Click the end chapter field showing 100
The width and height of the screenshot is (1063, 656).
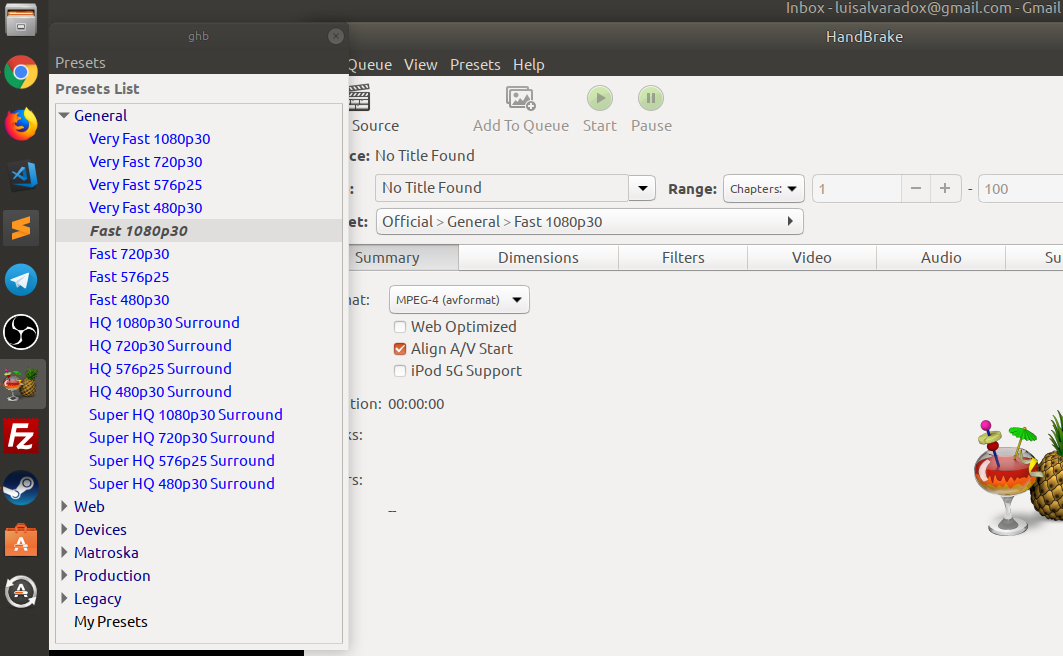1020,188
